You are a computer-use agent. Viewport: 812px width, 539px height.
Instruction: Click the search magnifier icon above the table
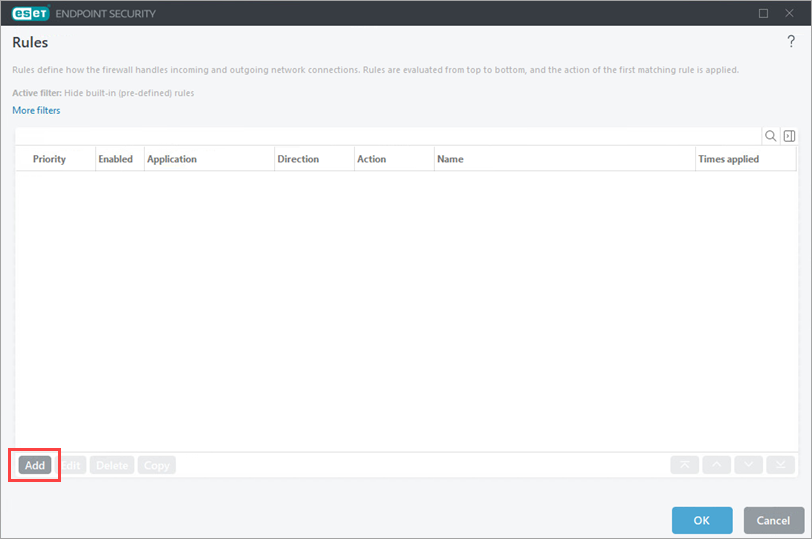click(770, 136)
